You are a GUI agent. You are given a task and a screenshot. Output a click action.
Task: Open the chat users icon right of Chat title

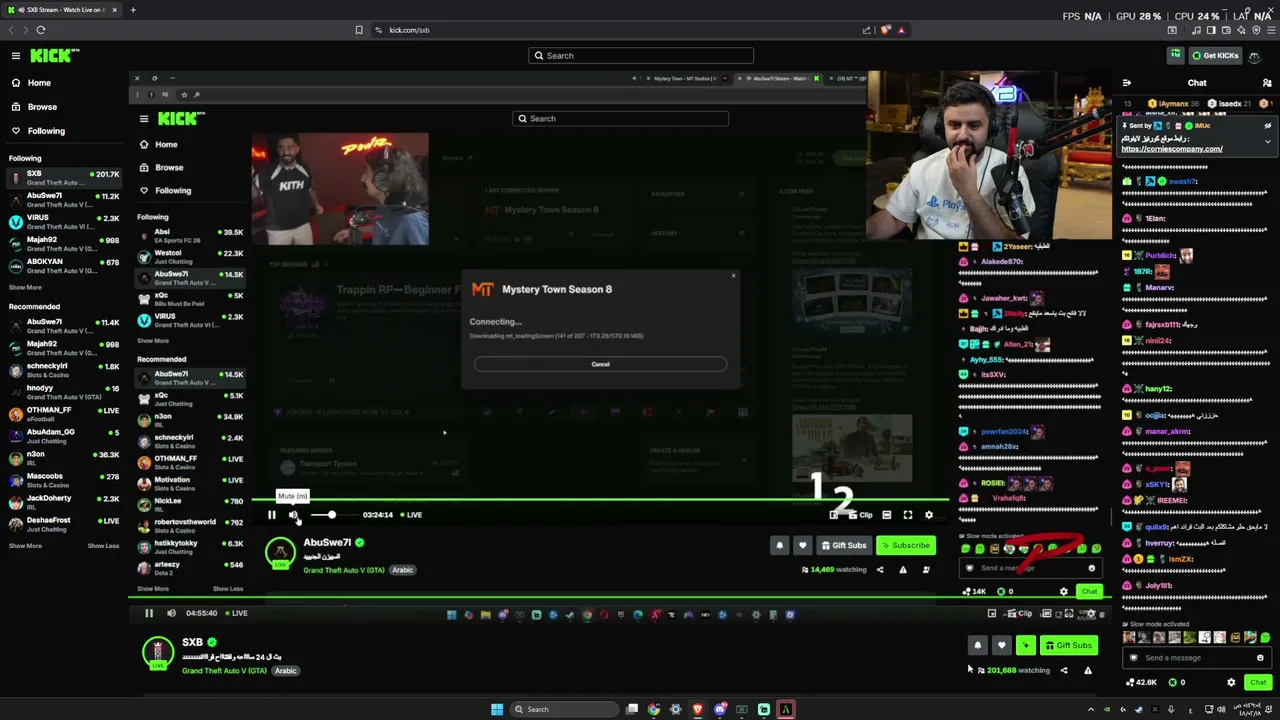tap(1266, 83)
